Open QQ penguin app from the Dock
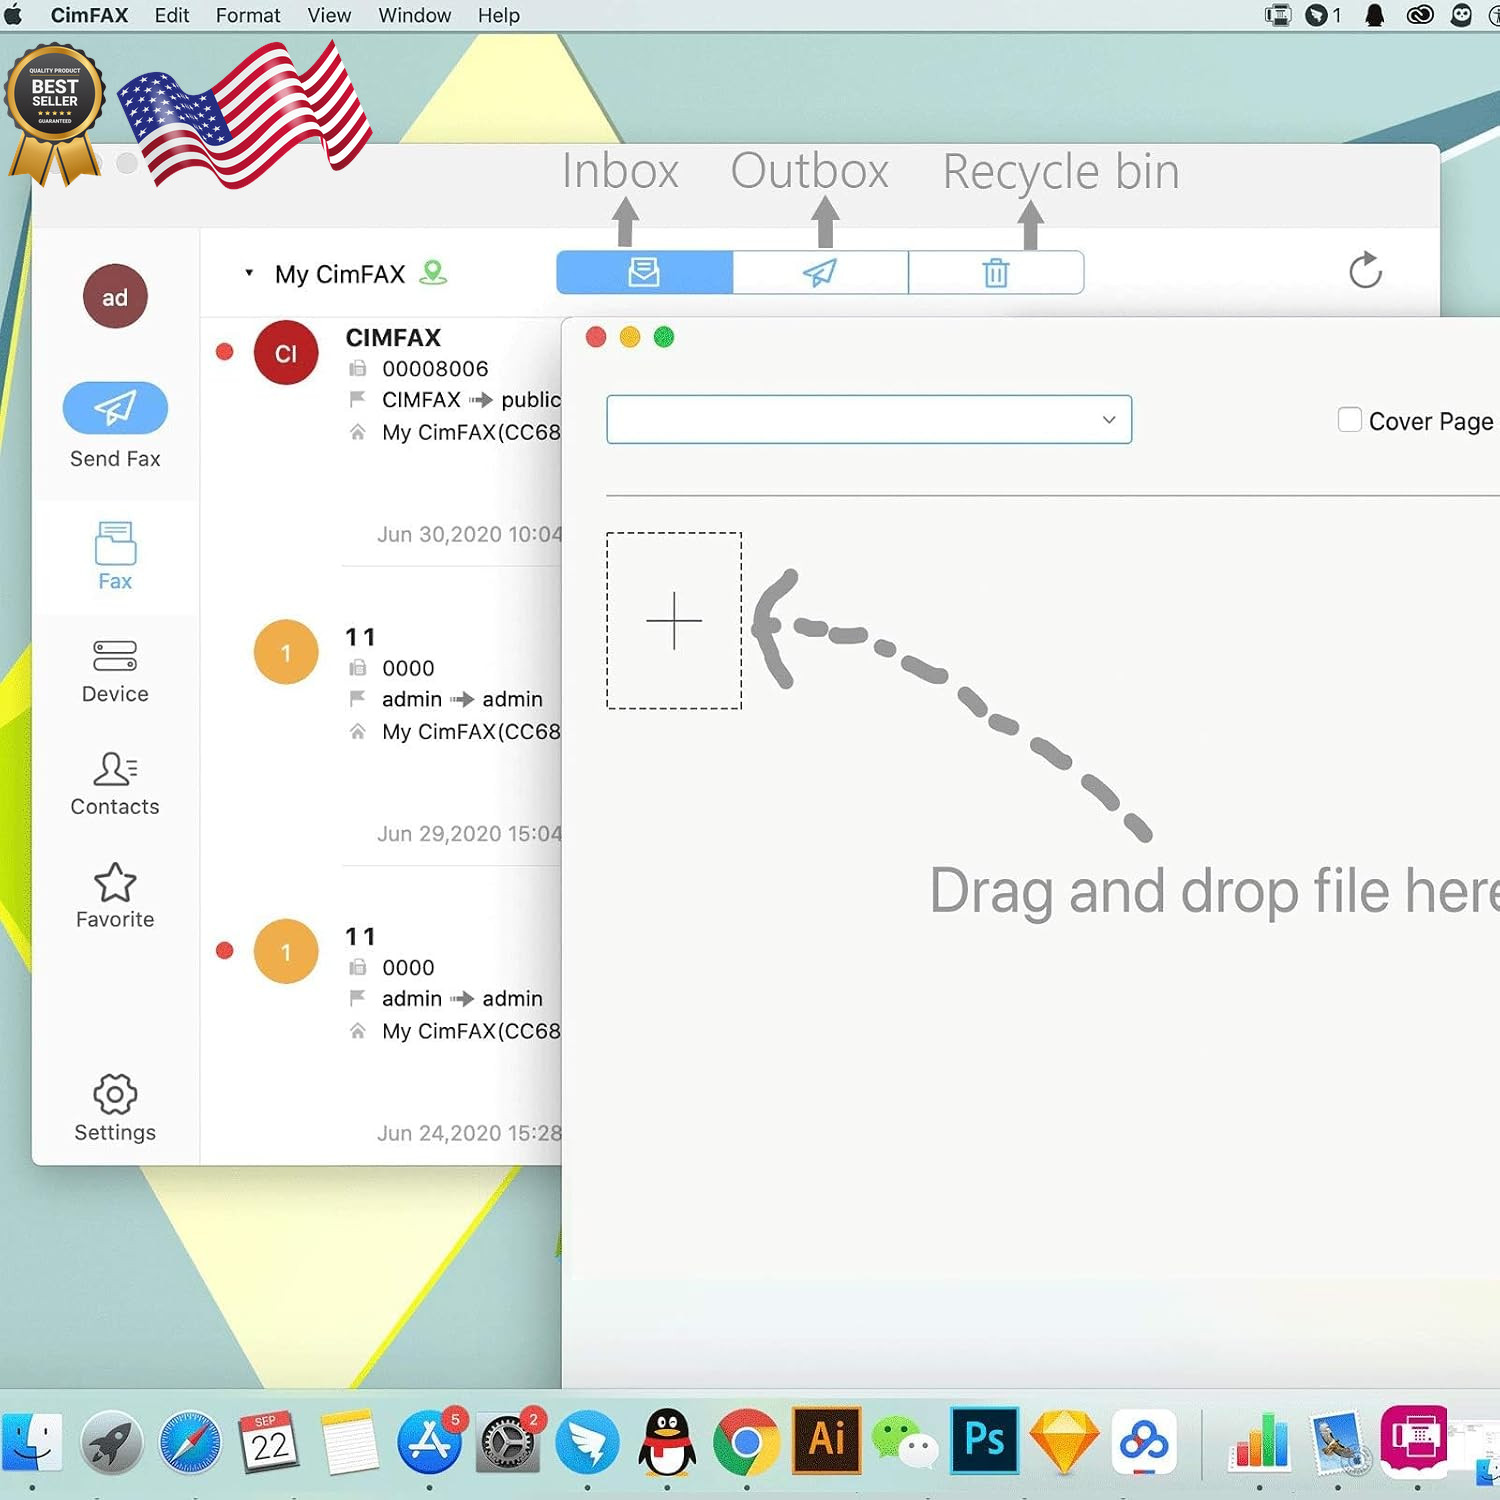The image size is (1500, 1500). coord(667,1442)
